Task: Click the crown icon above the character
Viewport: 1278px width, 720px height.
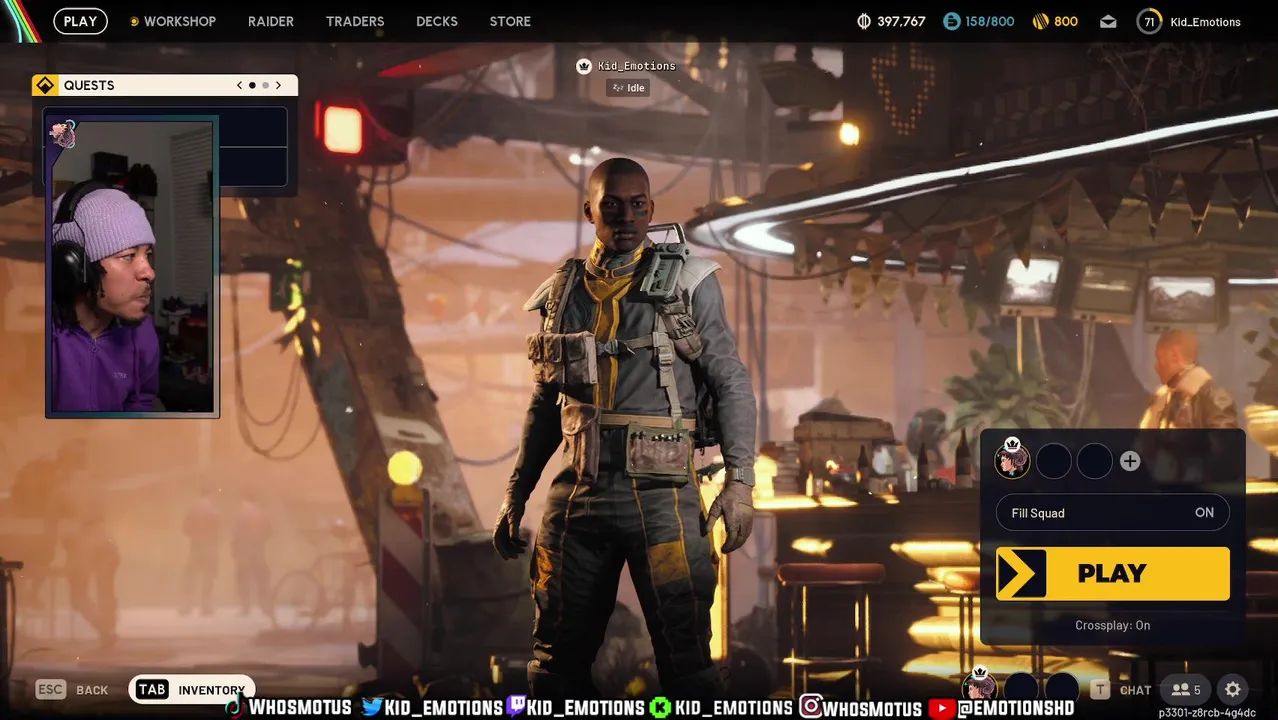Action: [584, 66]
